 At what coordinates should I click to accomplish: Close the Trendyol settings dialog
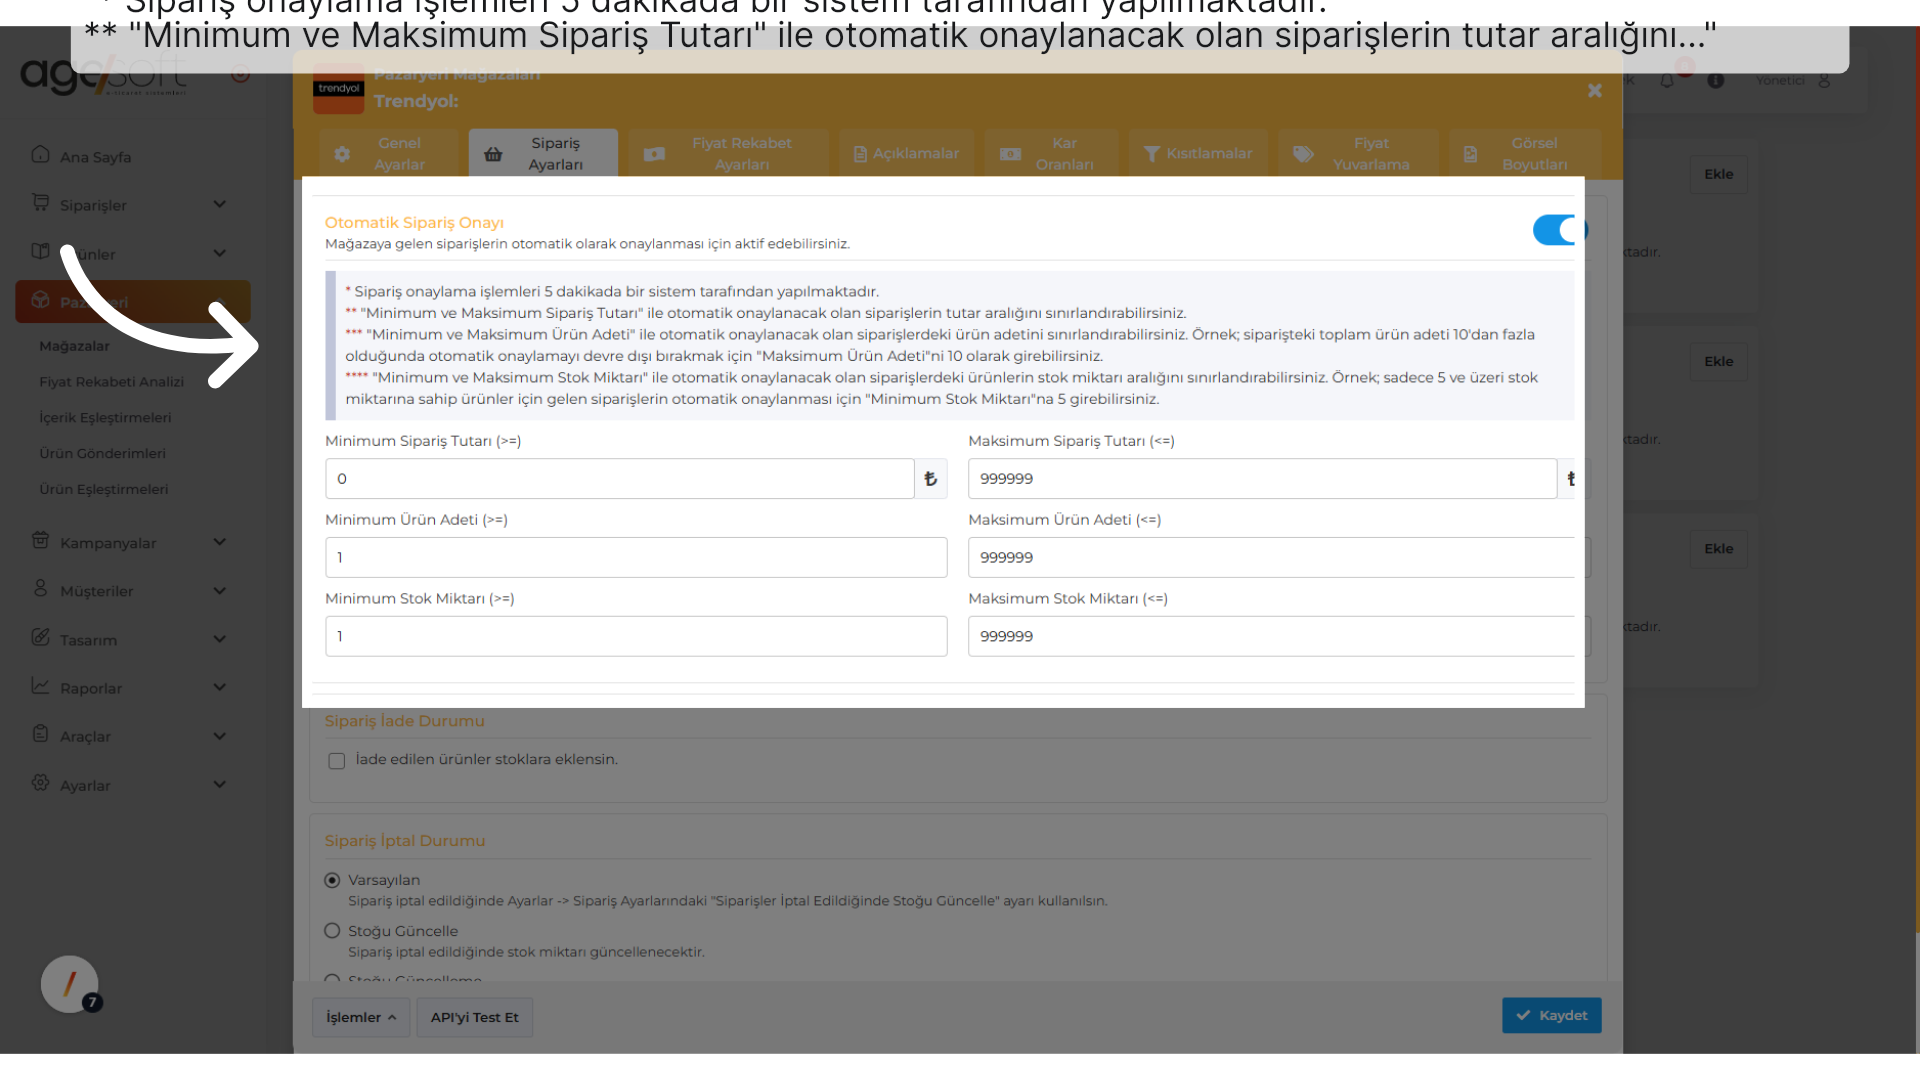[1595, 91]
